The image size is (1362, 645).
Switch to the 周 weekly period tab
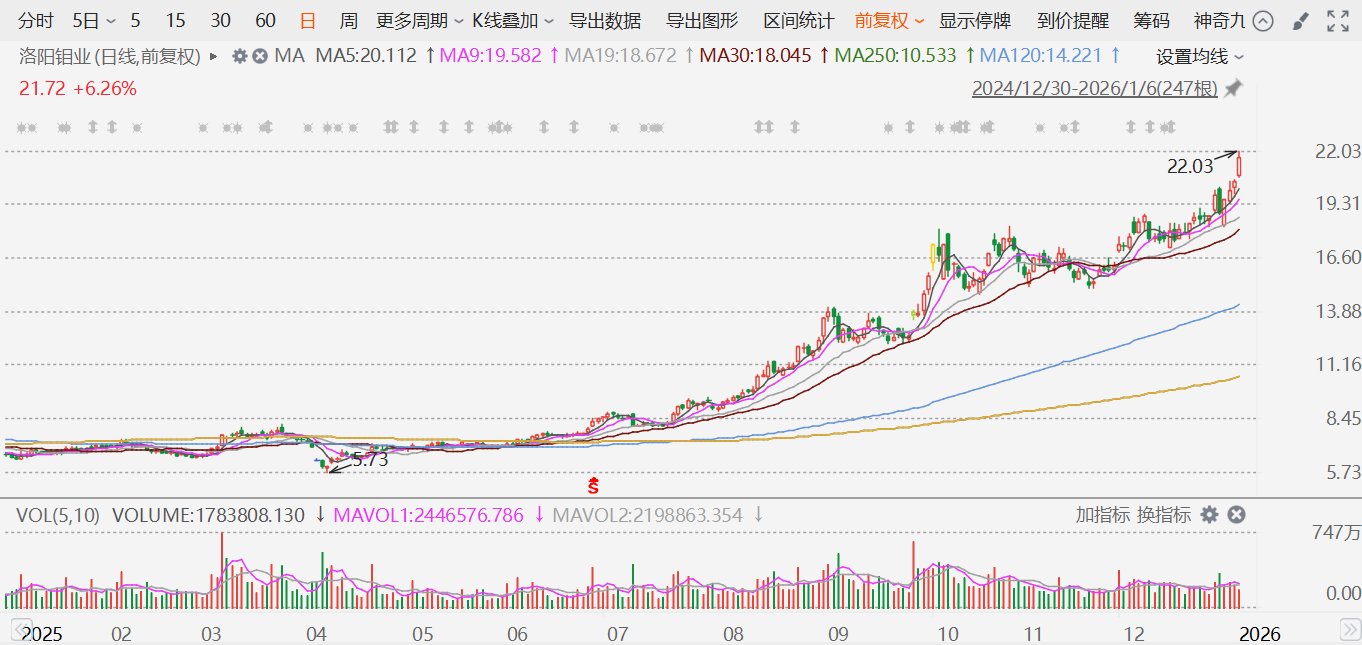[x=348, y=21]
